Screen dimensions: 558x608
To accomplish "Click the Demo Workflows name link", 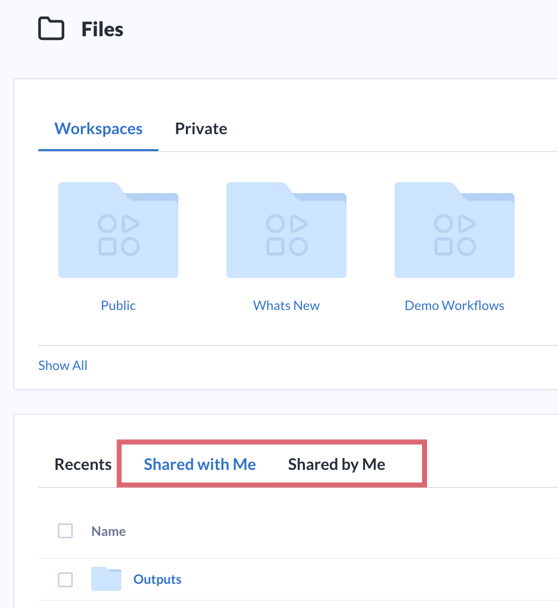I will point(454,306).
